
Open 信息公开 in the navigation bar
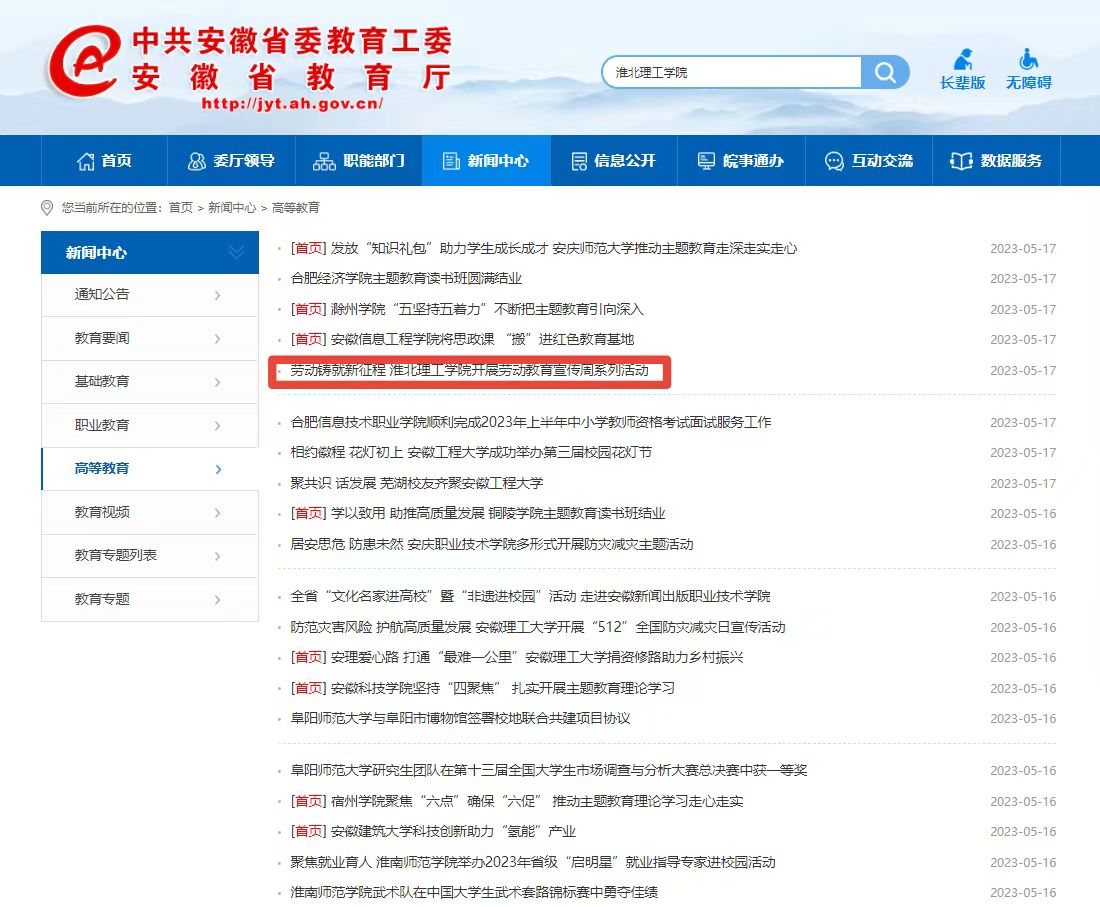click(x=613, y=161)
